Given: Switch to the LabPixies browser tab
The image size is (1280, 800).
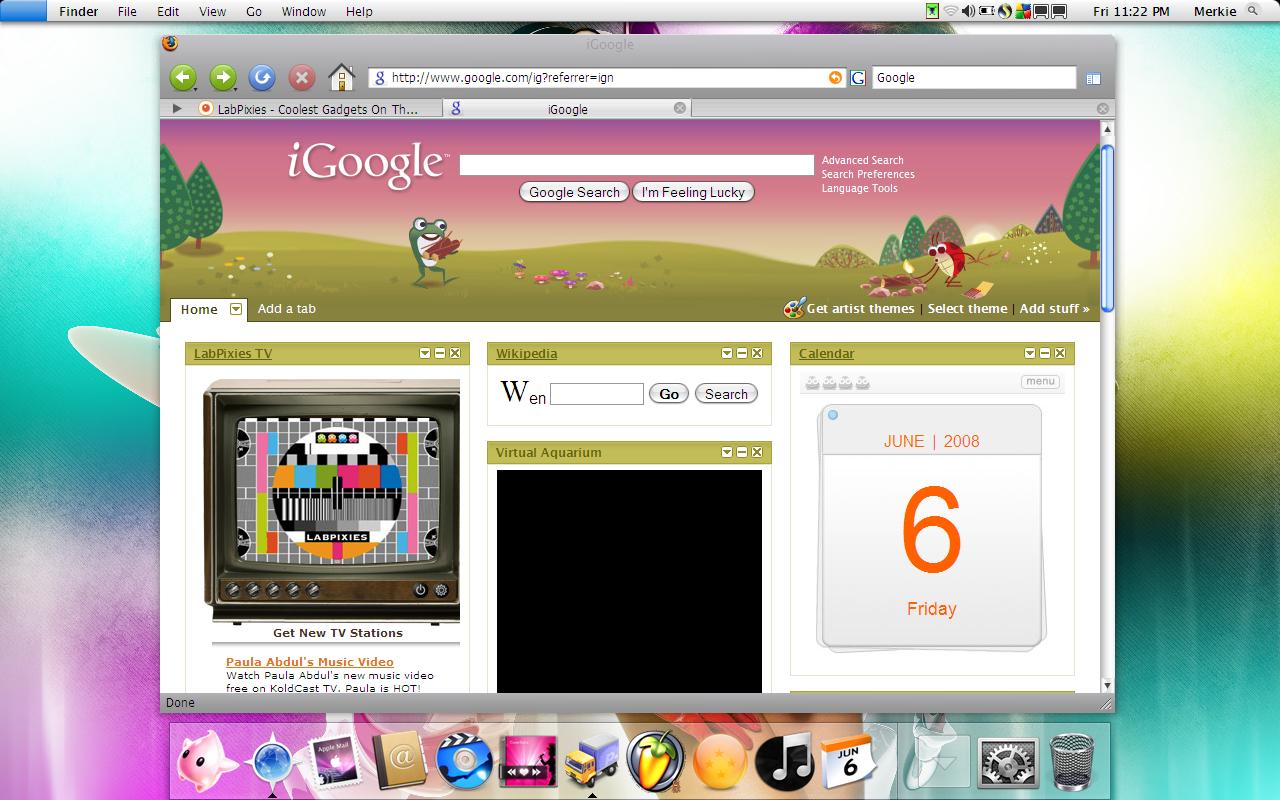Looking at the screenshot, I should point(317,109).
